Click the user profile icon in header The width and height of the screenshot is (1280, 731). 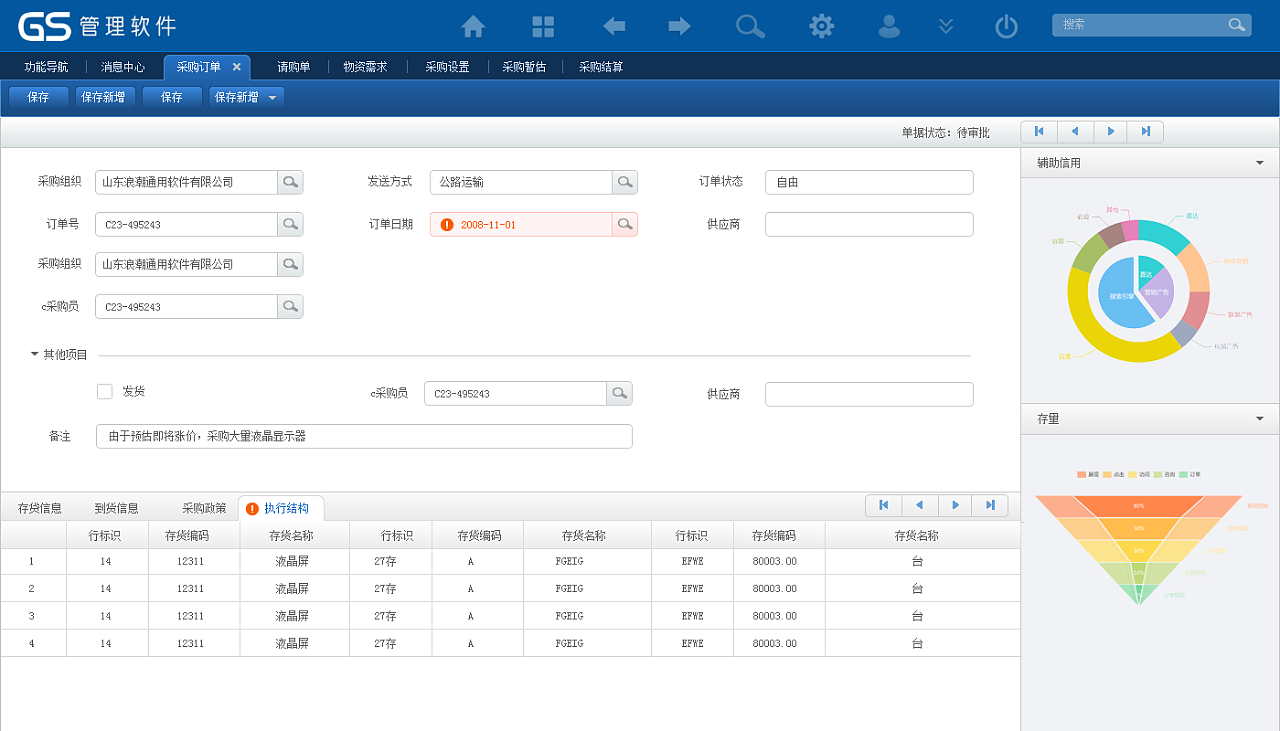pos(889,26)
